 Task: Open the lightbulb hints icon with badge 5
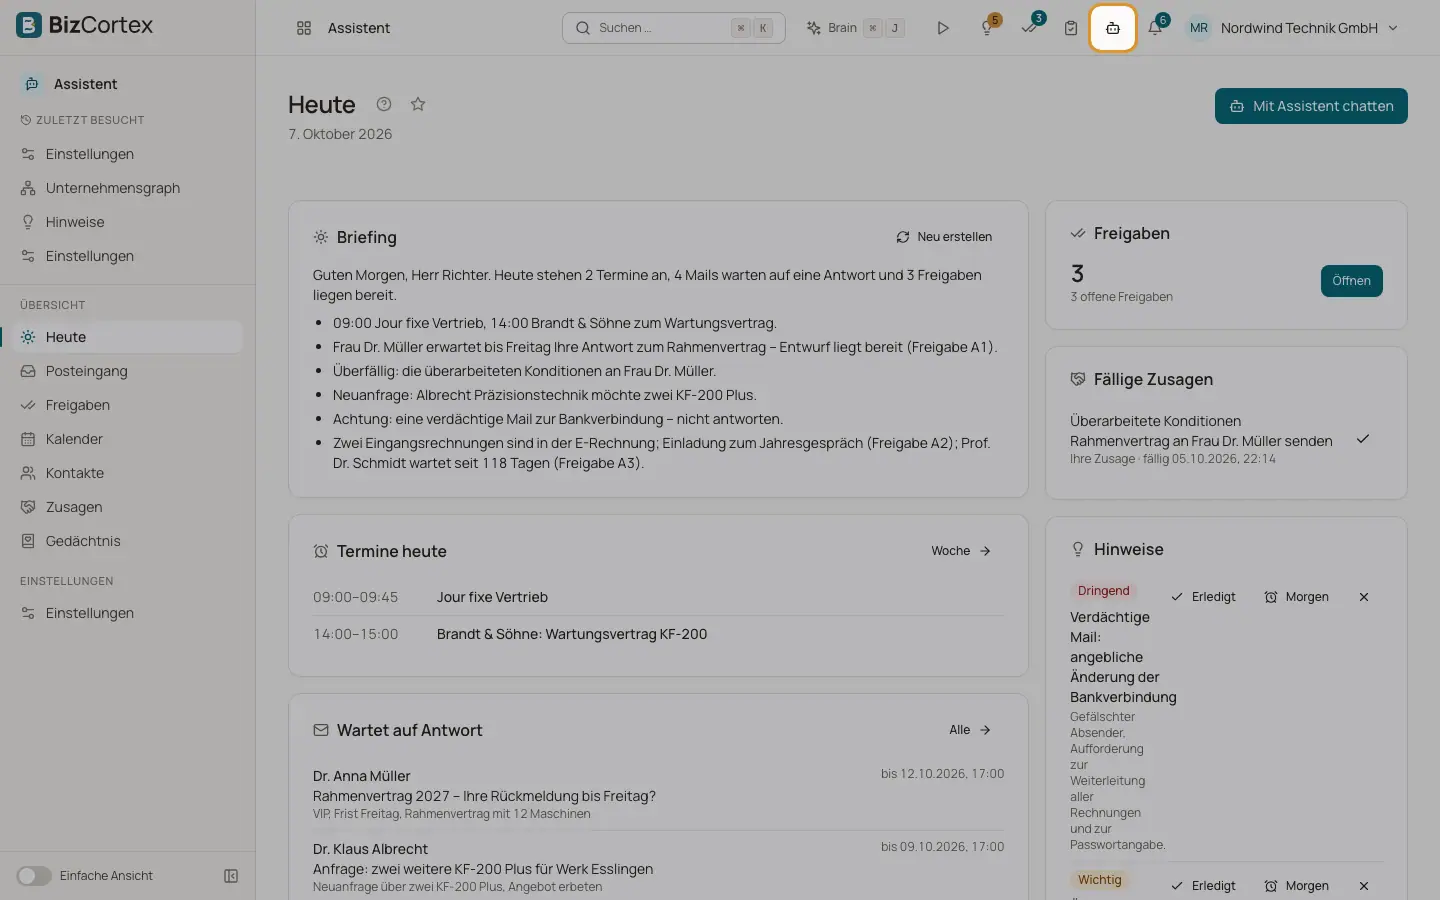coord(988,28)
